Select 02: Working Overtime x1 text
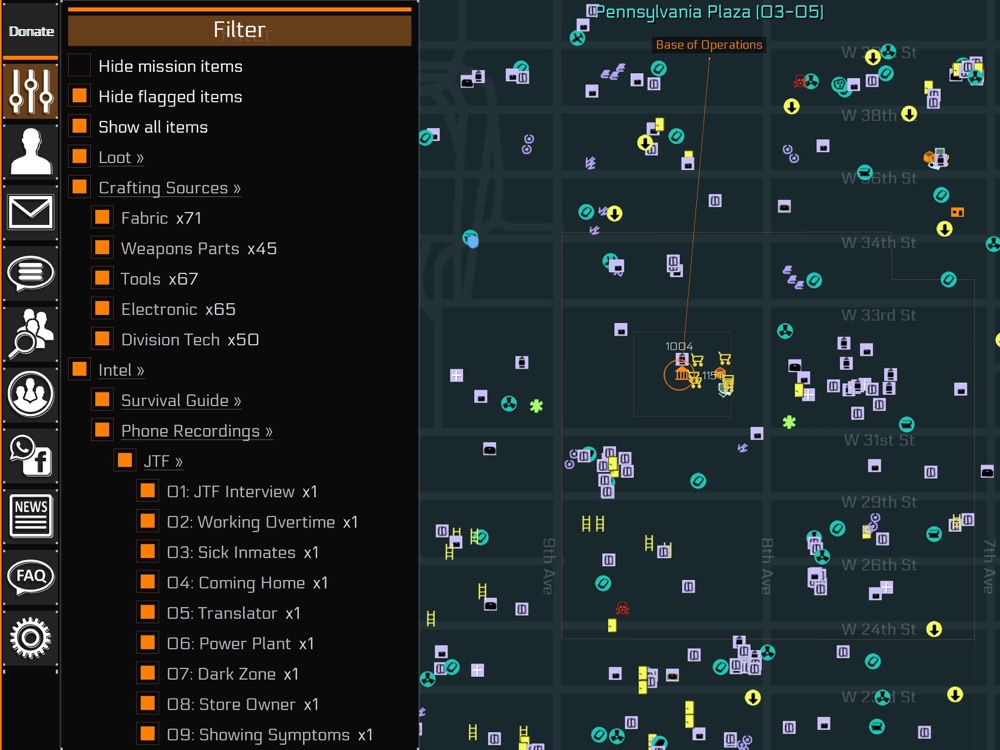Viewport: 1000px width, 750px height. point(262,522)
